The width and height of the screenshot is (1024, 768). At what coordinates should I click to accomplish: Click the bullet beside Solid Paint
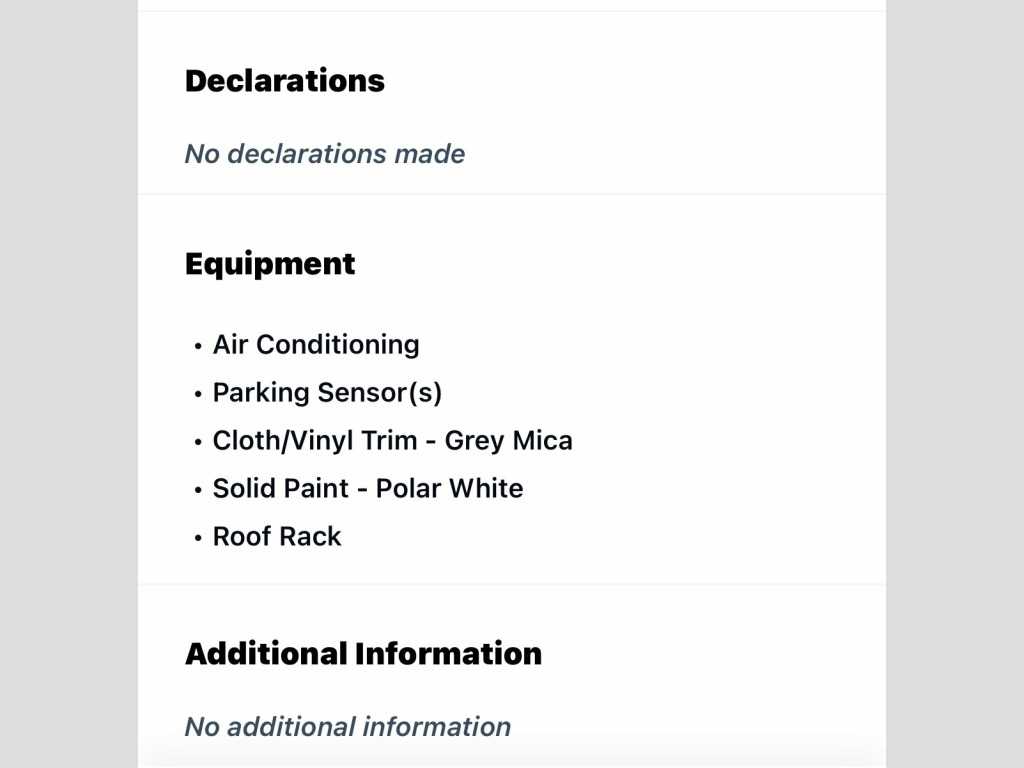click(x=198, y=490)
